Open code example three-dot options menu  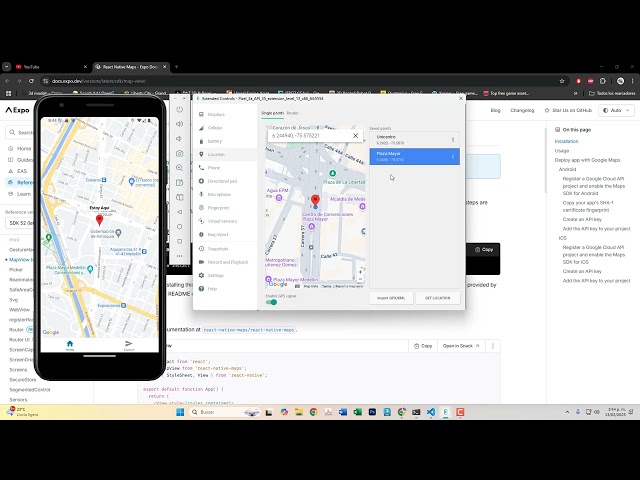(x=493, y=346)
